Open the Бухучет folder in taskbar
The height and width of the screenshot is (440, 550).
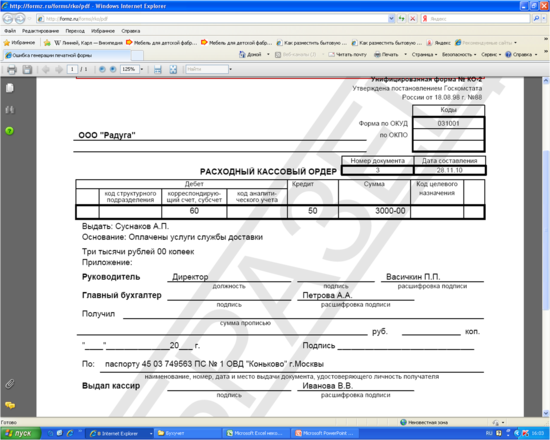pyautogui.click(x=189, y=433)
